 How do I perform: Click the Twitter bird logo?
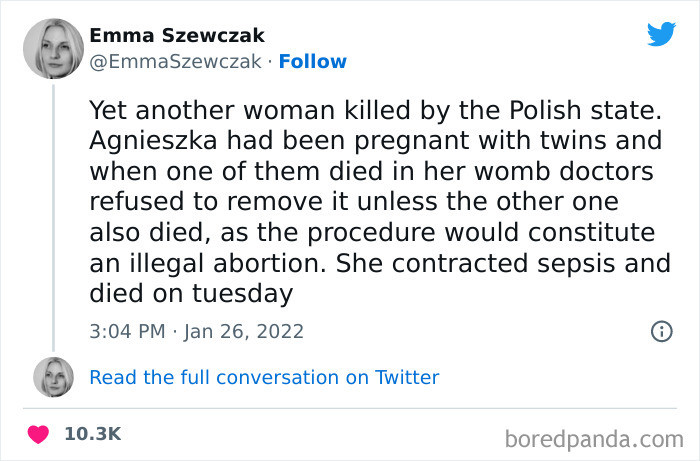[661, 33]
